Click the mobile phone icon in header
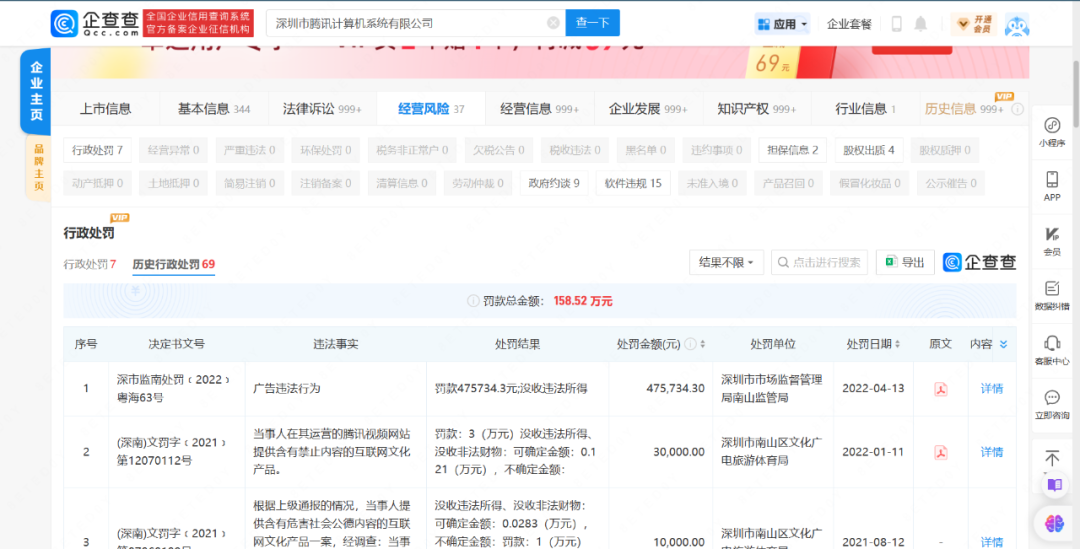 pos(896,24)
